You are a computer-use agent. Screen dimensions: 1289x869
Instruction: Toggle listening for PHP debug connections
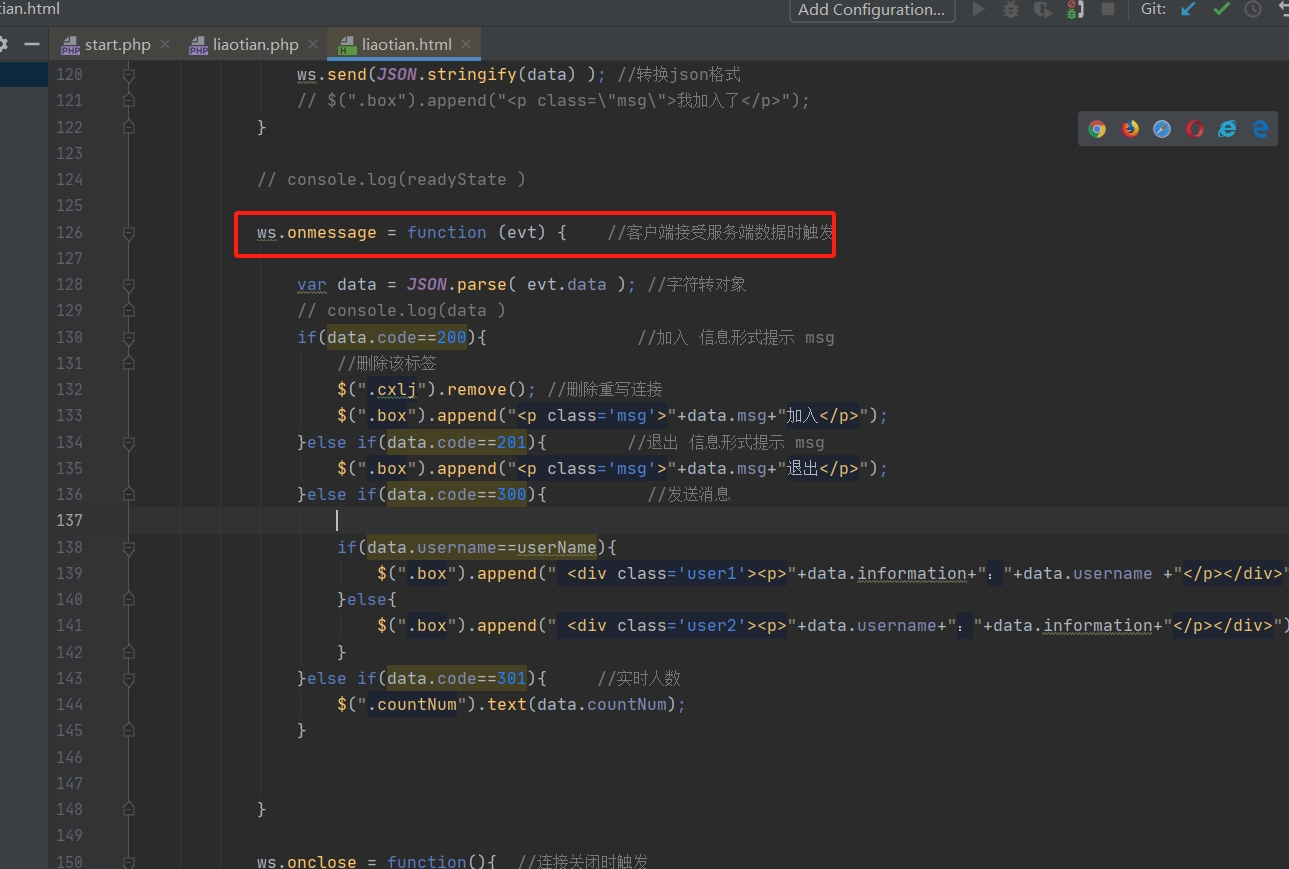1075,10
